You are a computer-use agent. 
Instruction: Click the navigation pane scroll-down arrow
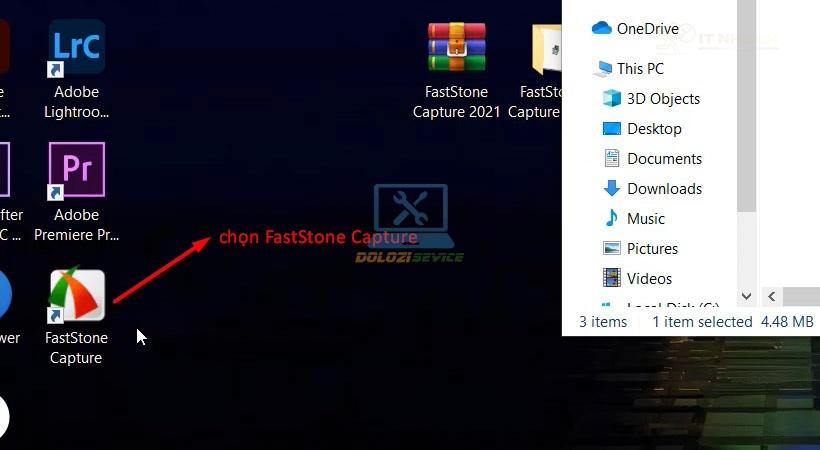pyautogui.click(x=746, y=297)
